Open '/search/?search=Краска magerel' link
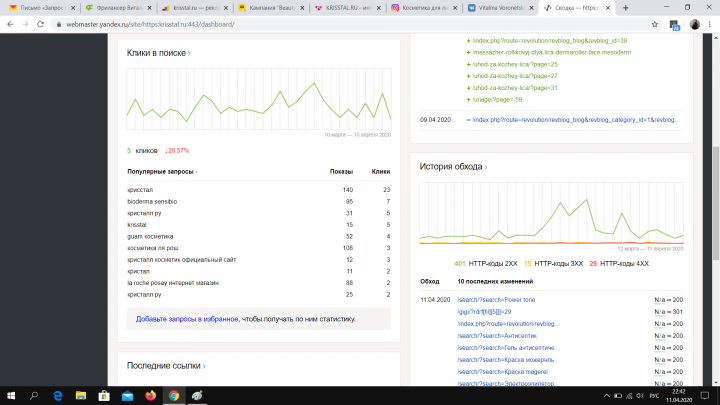720x405 pixels. pos(502,371)
